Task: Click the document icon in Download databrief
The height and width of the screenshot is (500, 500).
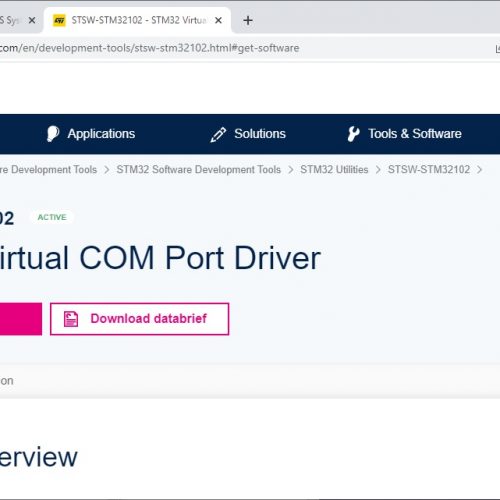Action: (x=71, y=319)
